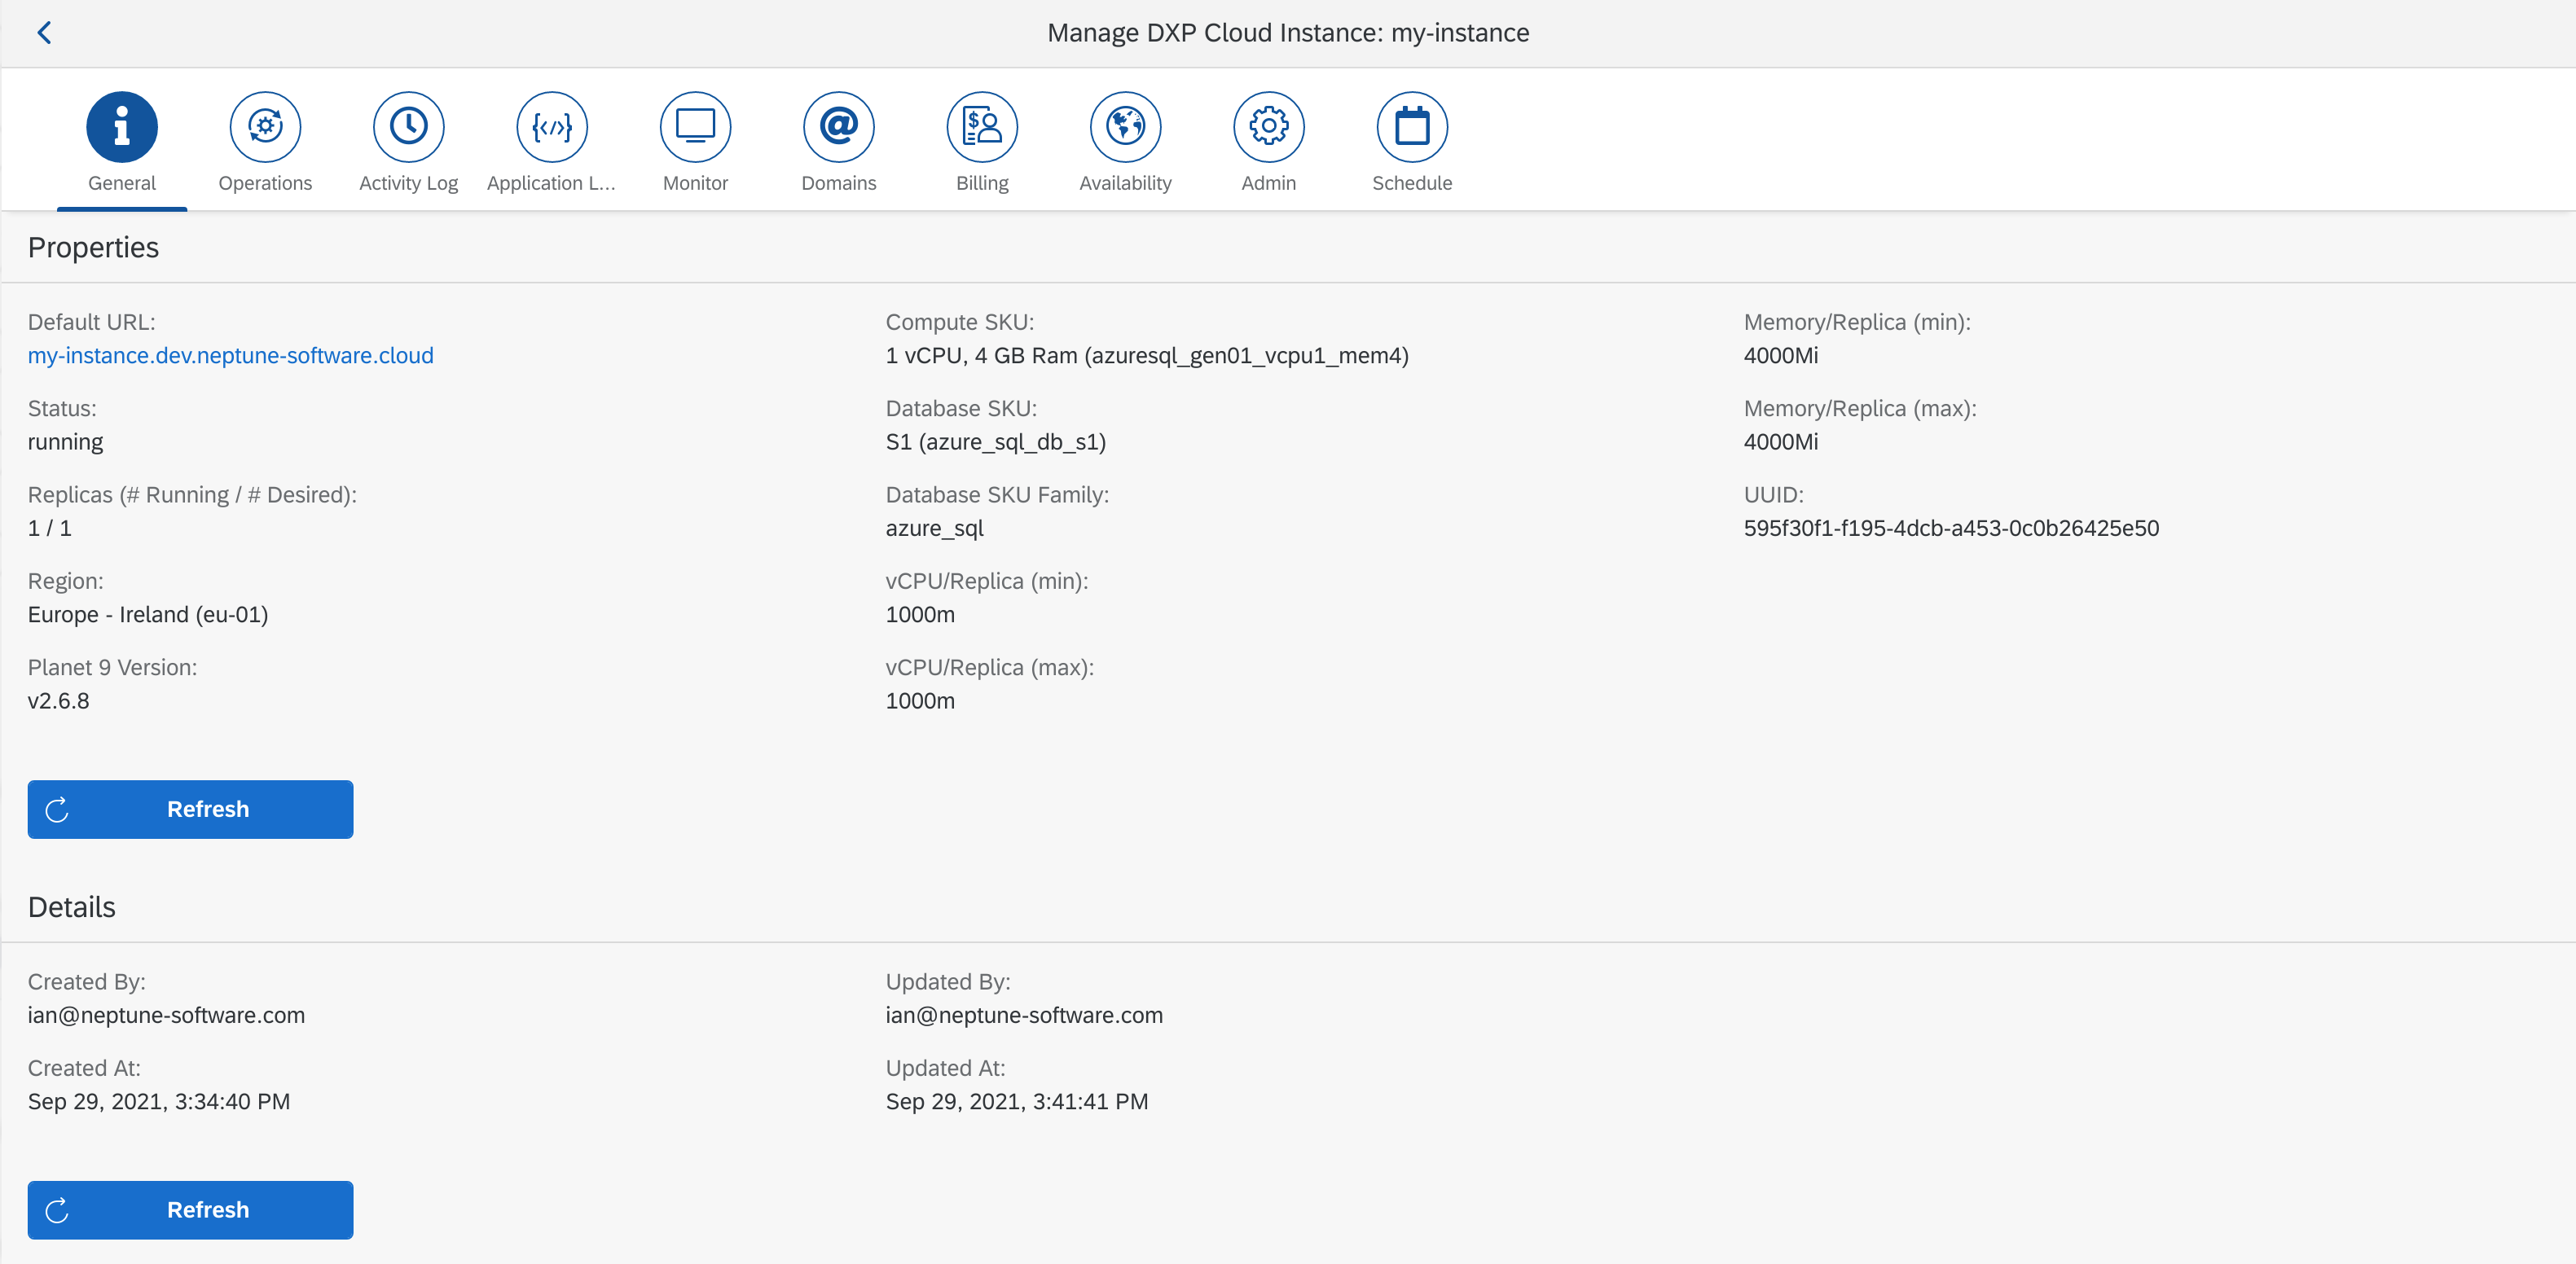This screenshot has width=2576, height=1264.
Task: Click Created By email ian@neptune-software.com
Action: pos(166,1015)
